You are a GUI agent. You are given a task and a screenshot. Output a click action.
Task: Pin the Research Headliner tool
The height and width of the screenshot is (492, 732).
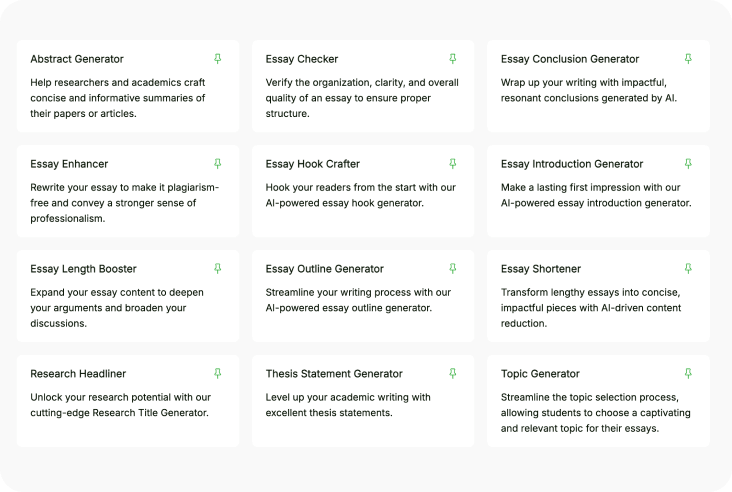(x=218, y=373)
